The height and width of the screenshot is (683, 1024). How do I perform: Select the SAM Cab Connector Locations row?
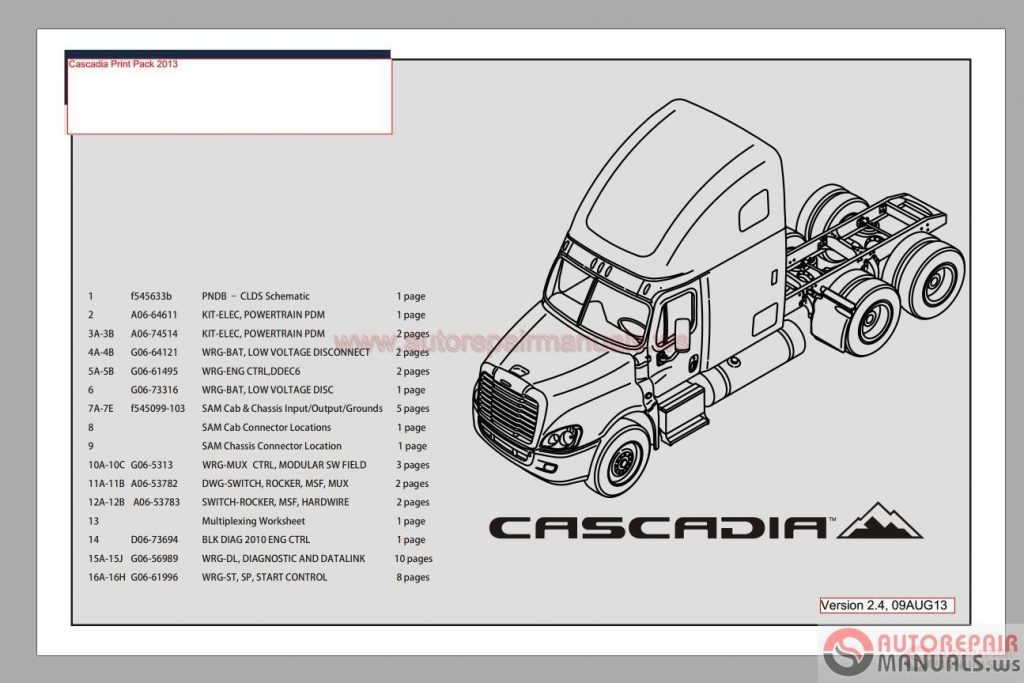pyautogui.click(x=267, y=427)
